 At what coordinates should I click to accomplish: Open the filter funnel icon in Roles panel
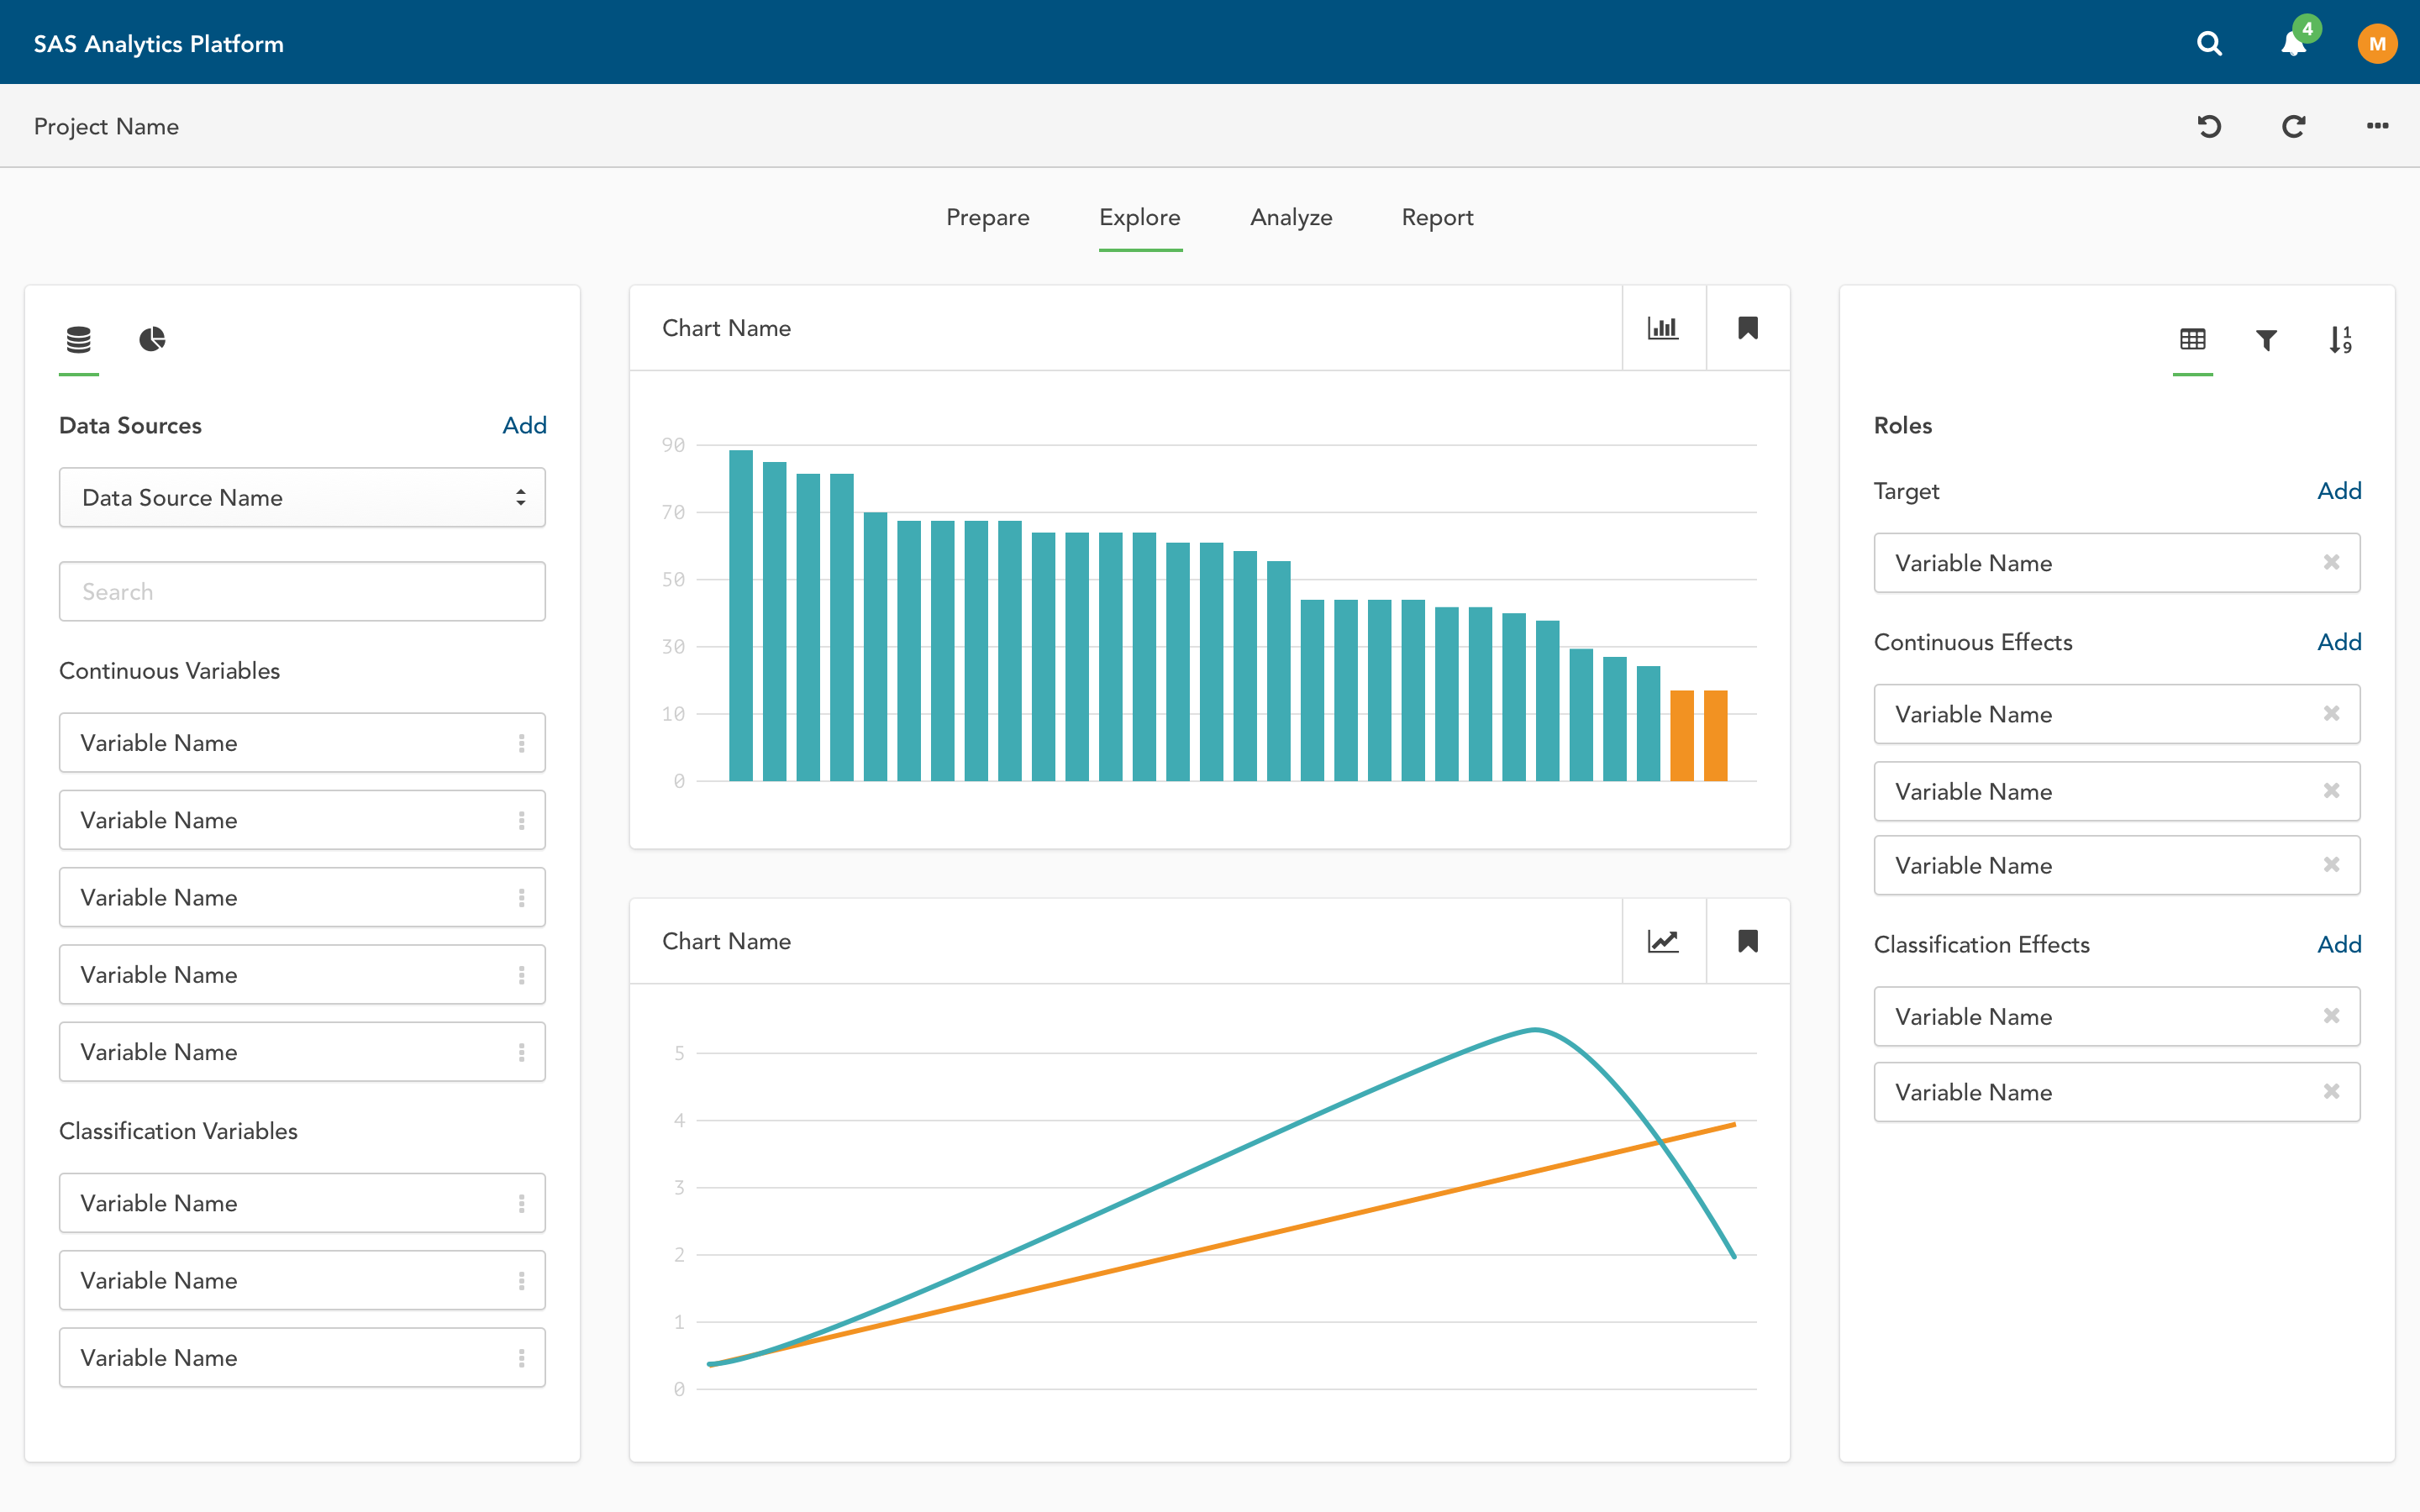(x=2266, y=340)
